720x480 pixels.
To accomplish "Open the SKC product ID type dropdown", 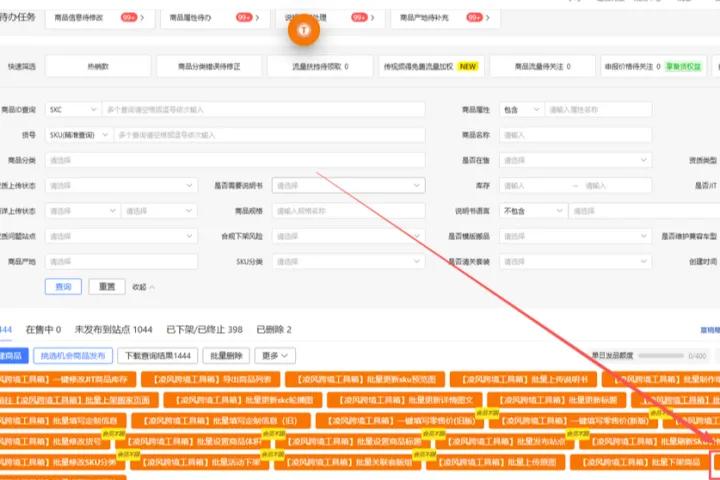I will 73,109.
